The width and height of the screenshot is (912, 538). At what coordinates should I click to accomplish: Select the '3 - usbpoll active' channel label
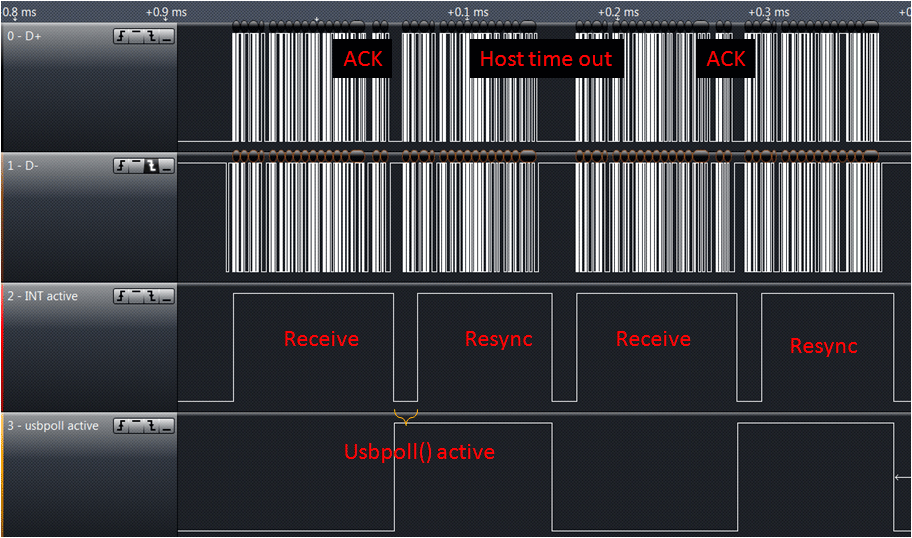coord(53,426)
